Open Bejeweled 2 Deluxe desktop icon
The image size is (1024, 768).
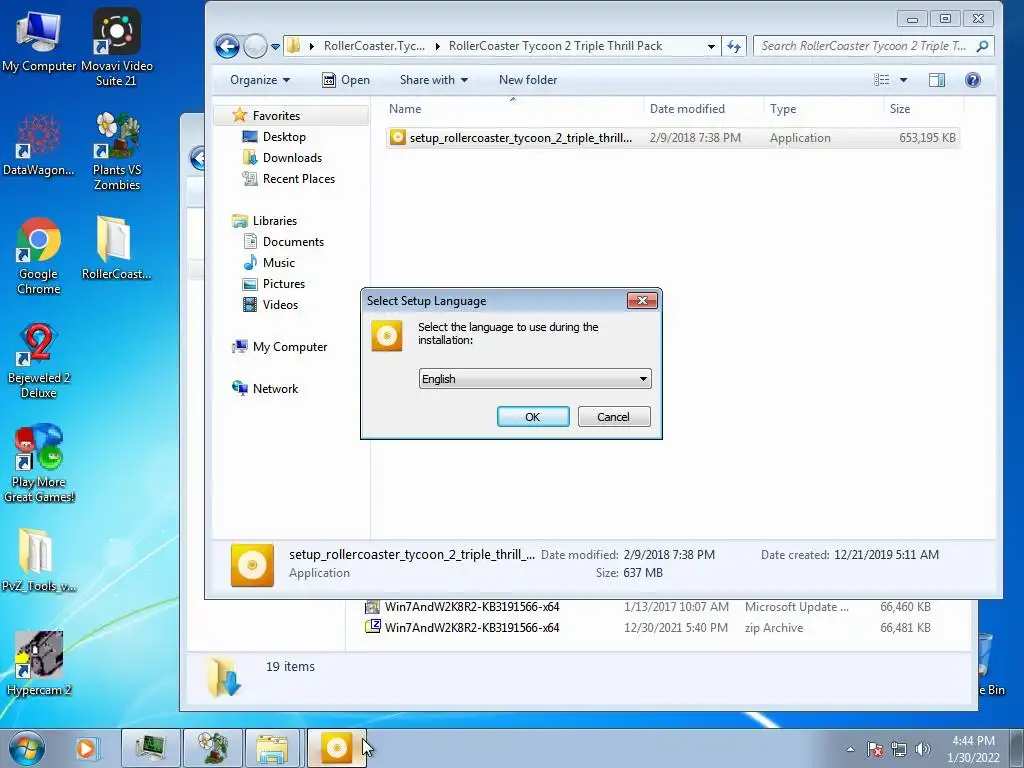click(39, 360)
